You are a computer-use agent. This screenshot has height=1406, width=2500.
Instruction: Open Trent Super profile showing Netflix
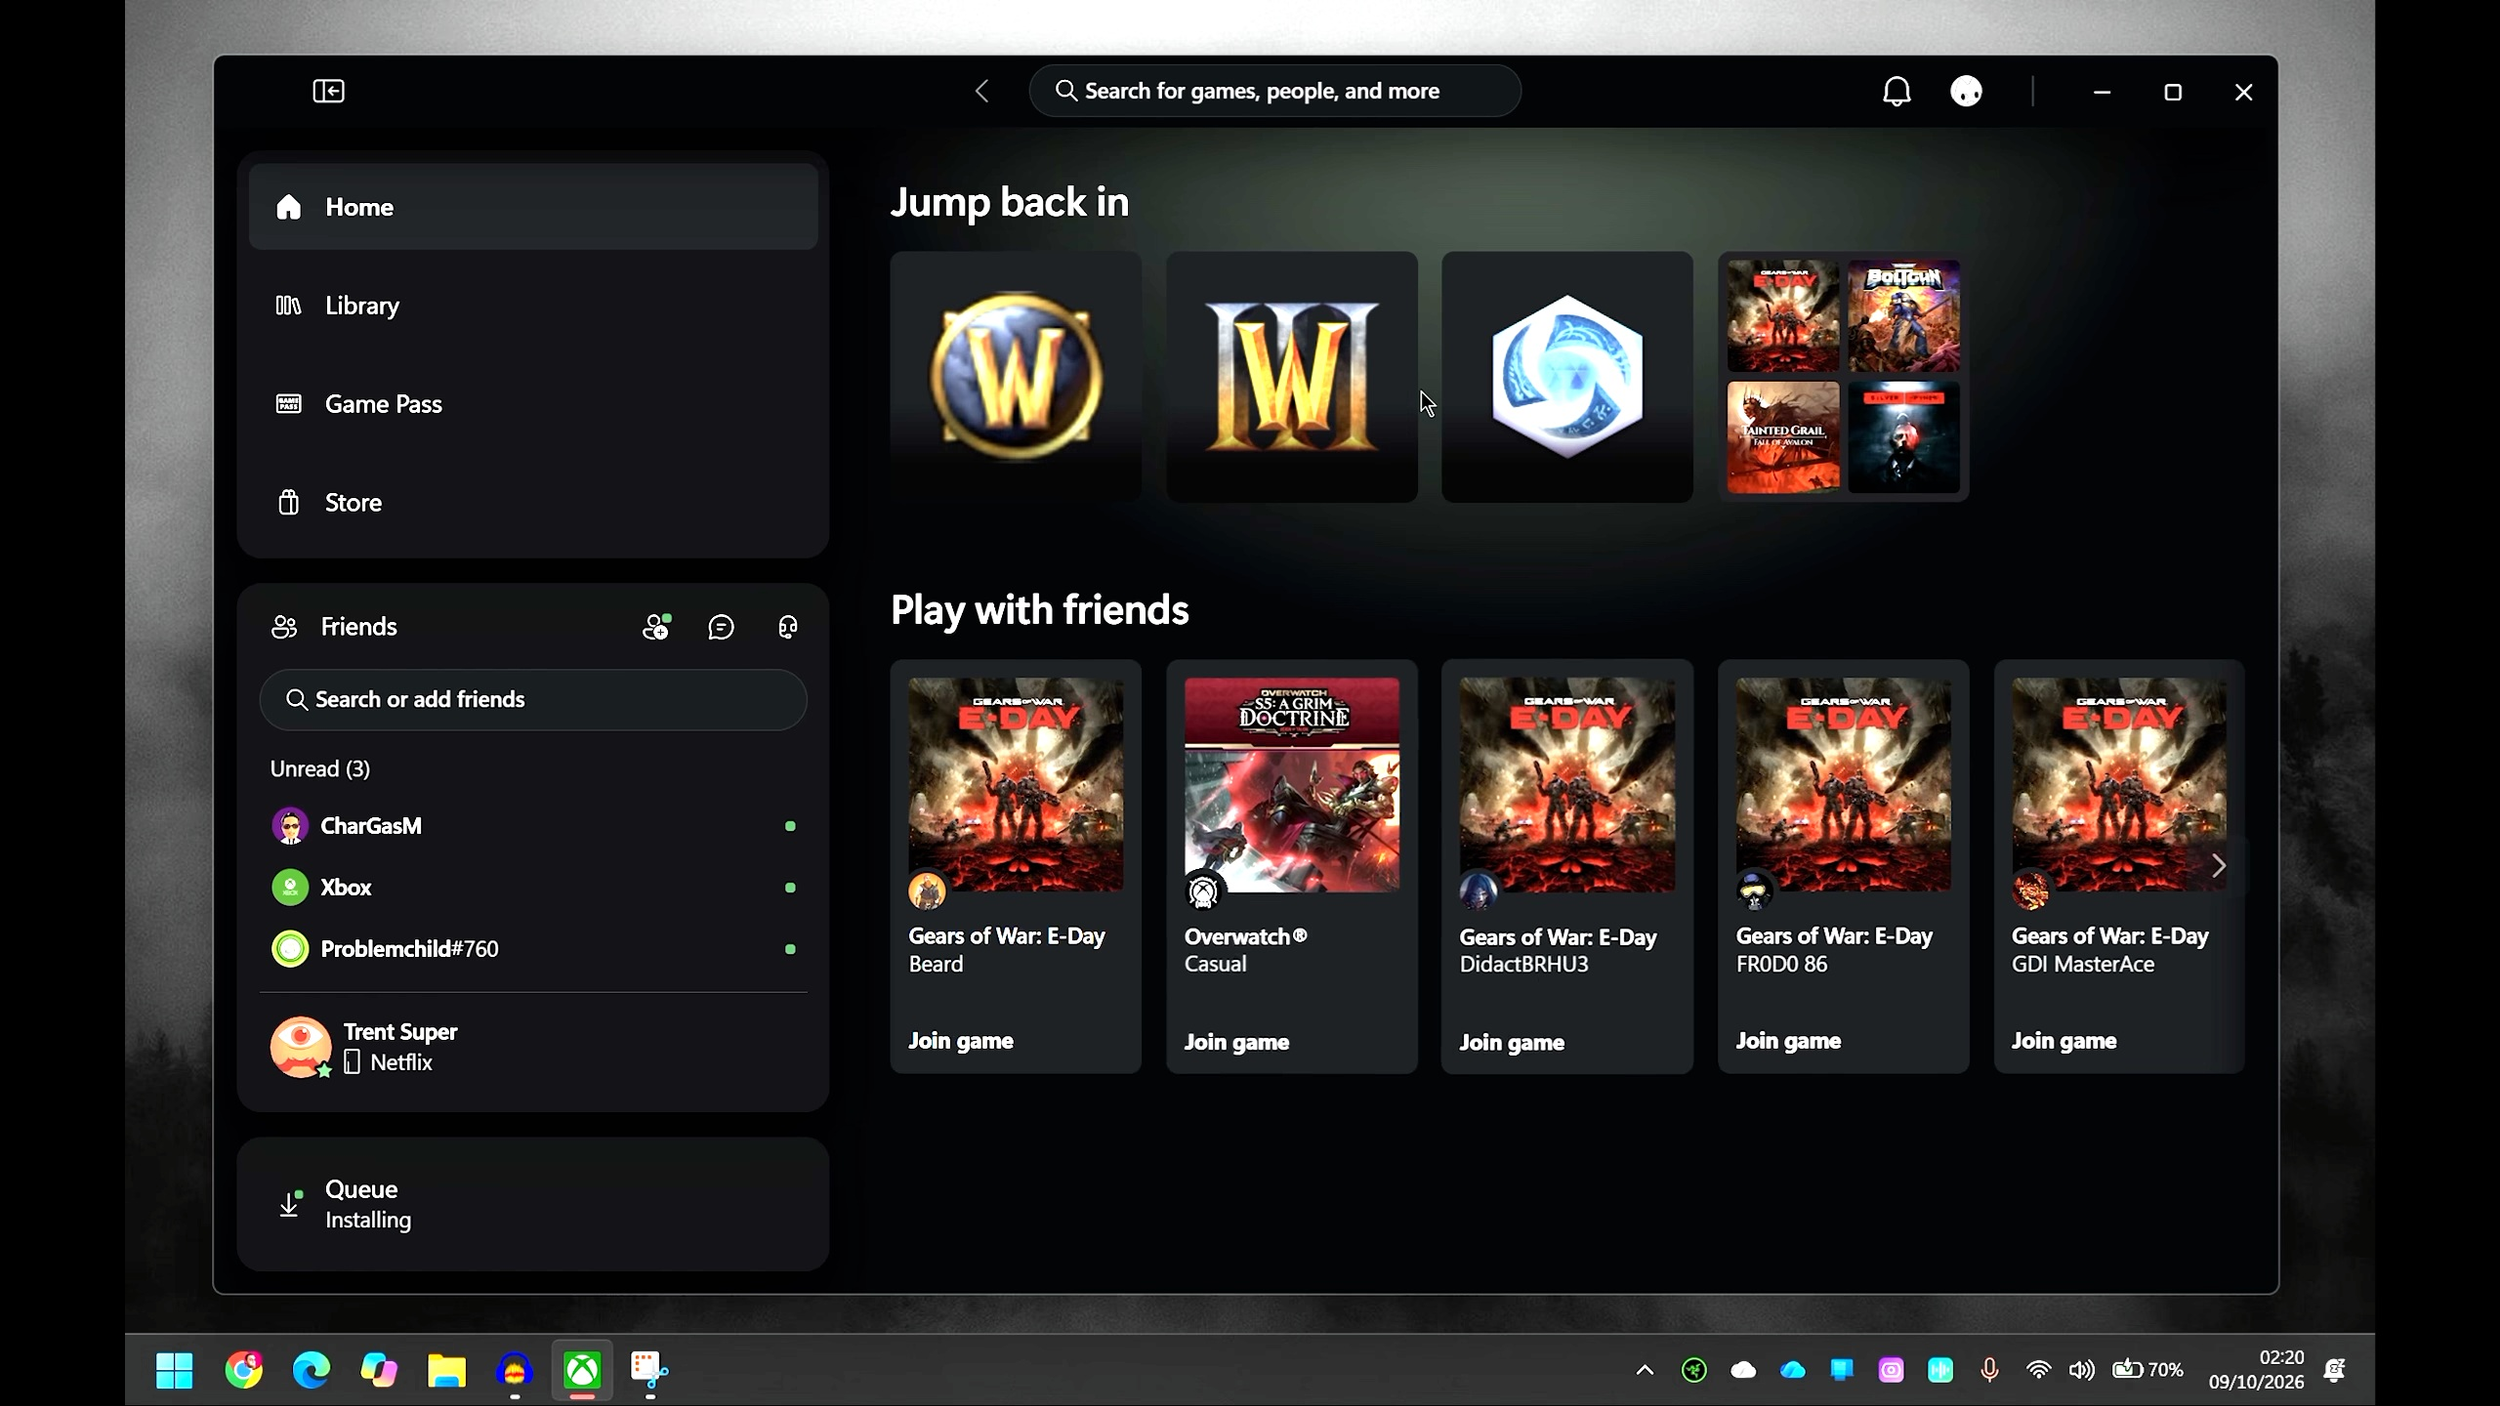click(x=533, y=1047)
